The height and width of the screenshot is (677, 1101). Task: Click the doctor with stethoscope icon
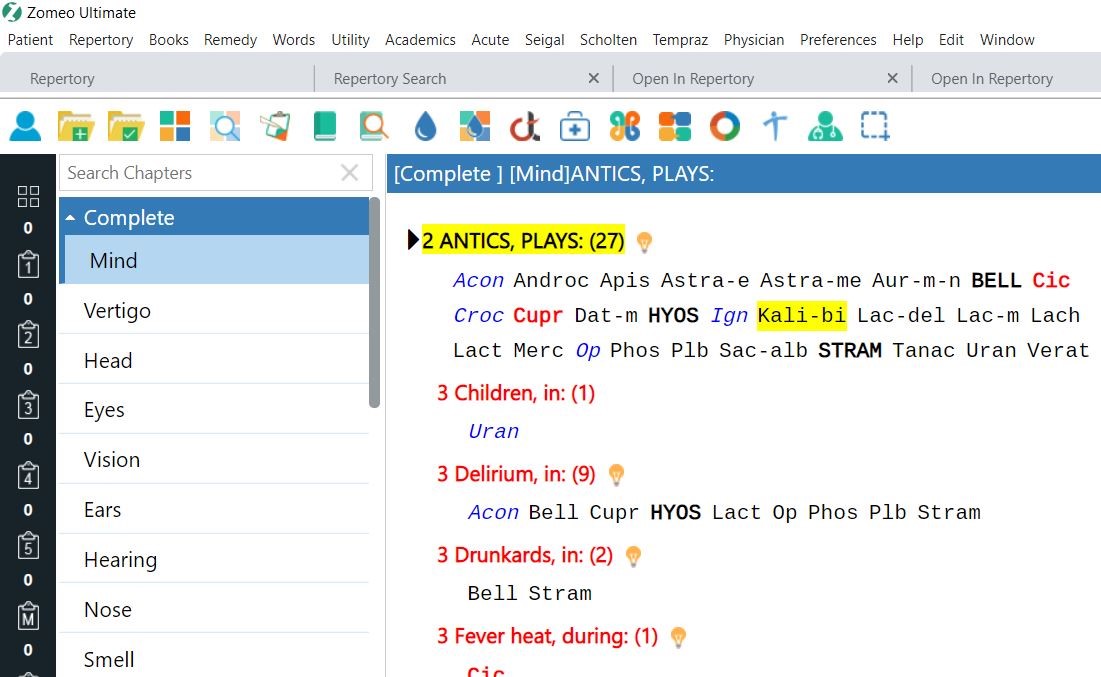[825, 126]
